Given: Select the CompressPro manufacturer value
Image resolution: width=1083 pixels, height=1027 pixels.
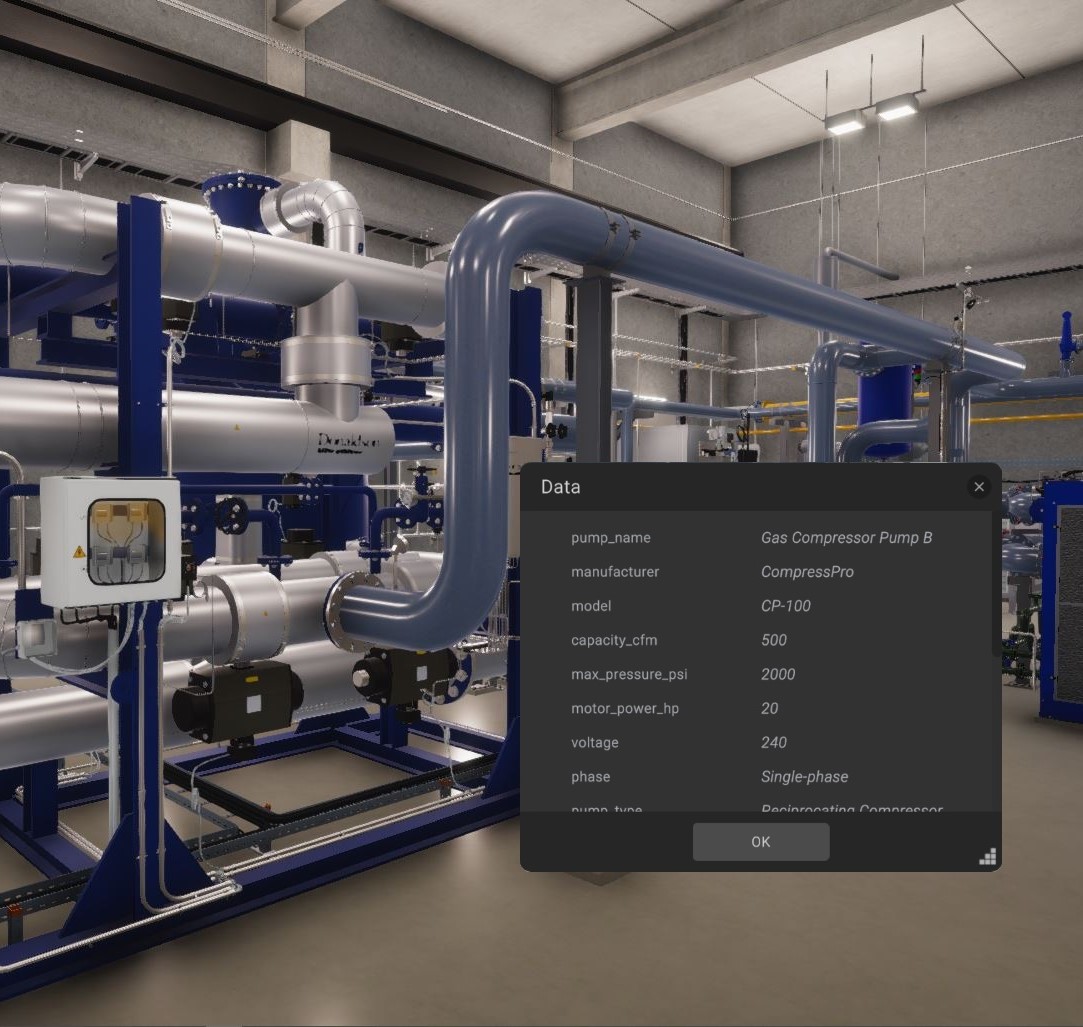Looking at the screenshot, I should [x=807, y=572].
